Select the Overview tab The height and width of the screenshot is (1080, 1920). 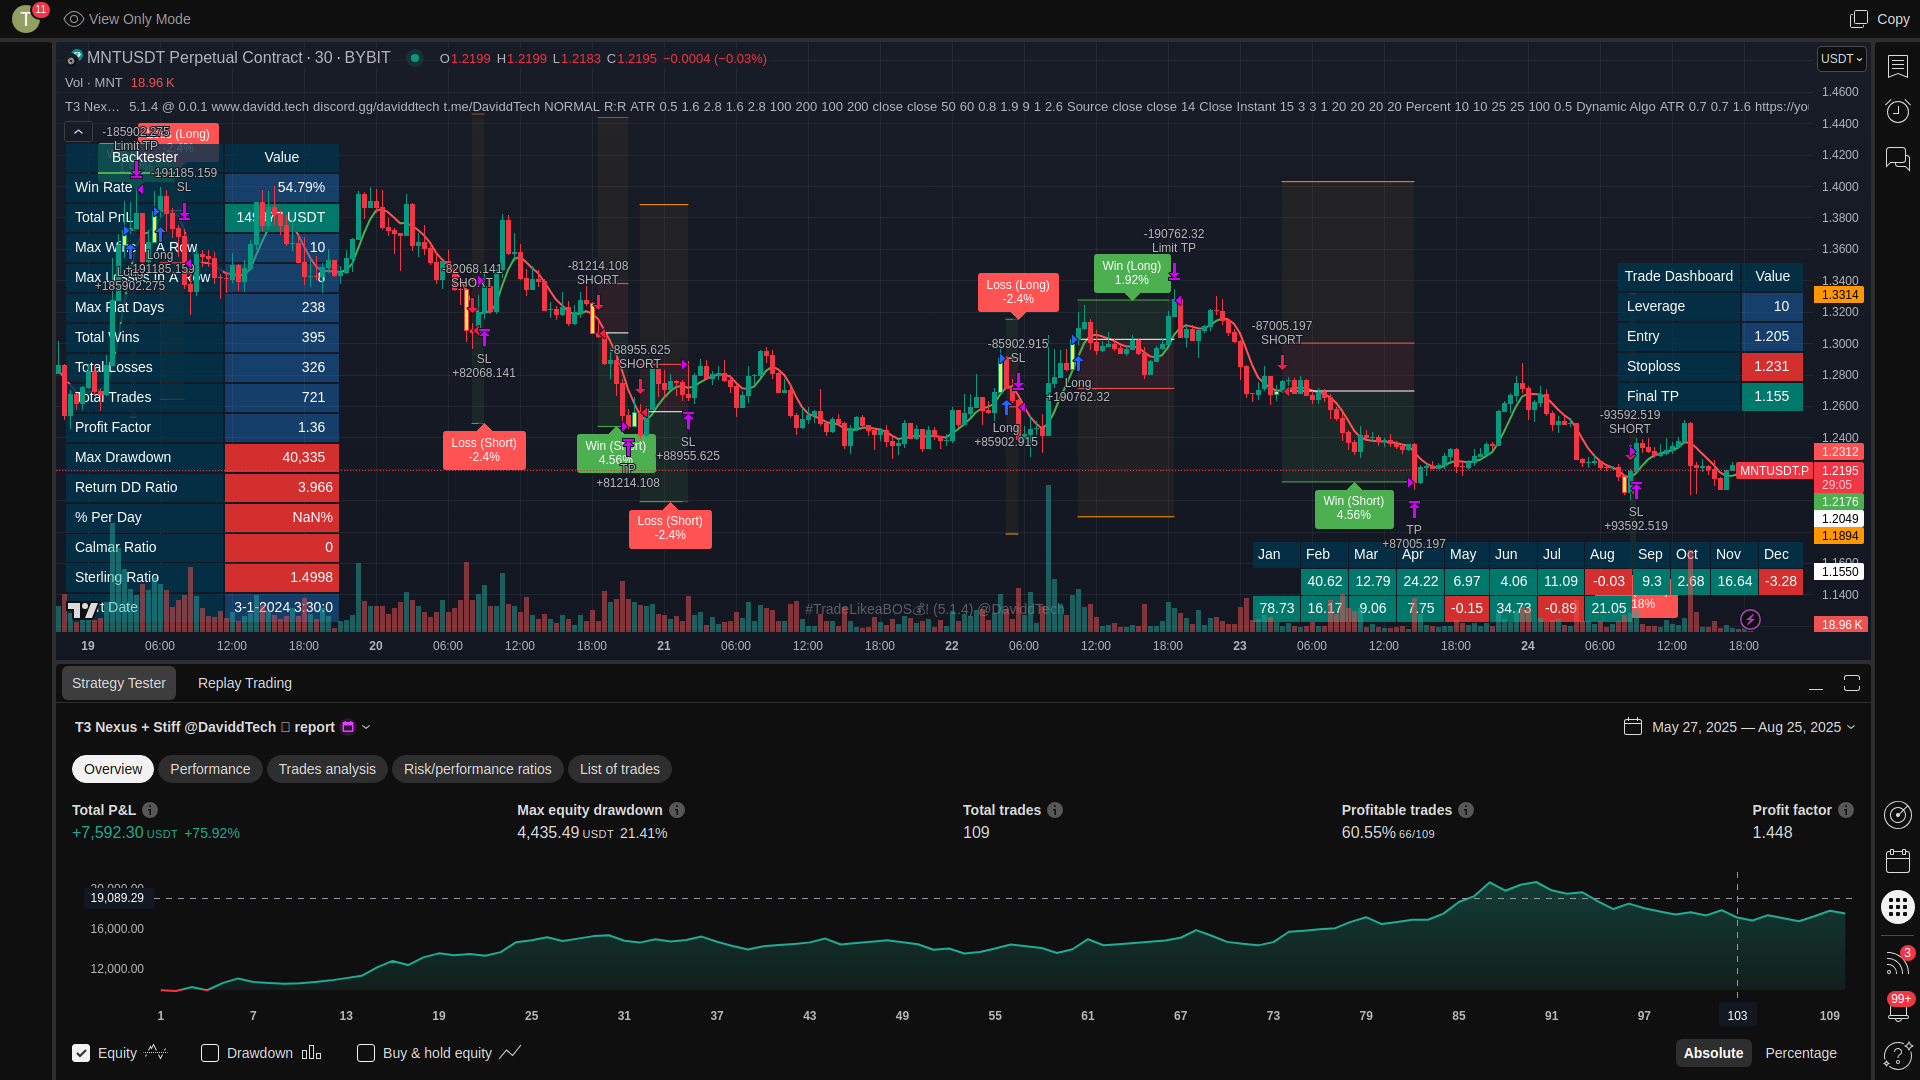(113, 769)
